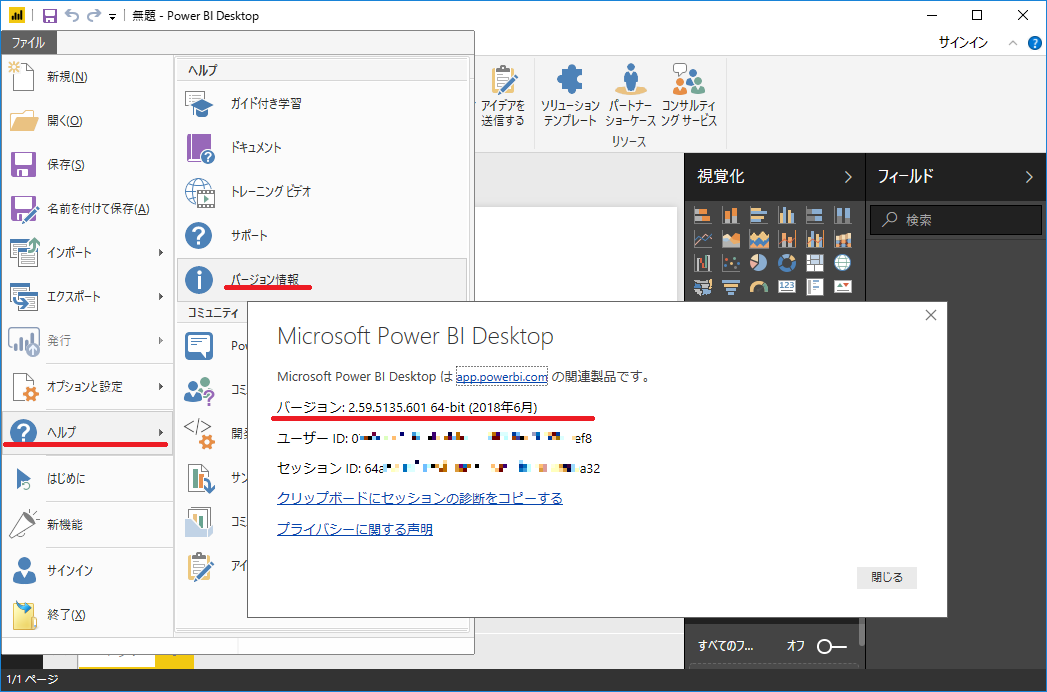Select the line chart visual
This screenshot has width=1047, height=692.
702,239
